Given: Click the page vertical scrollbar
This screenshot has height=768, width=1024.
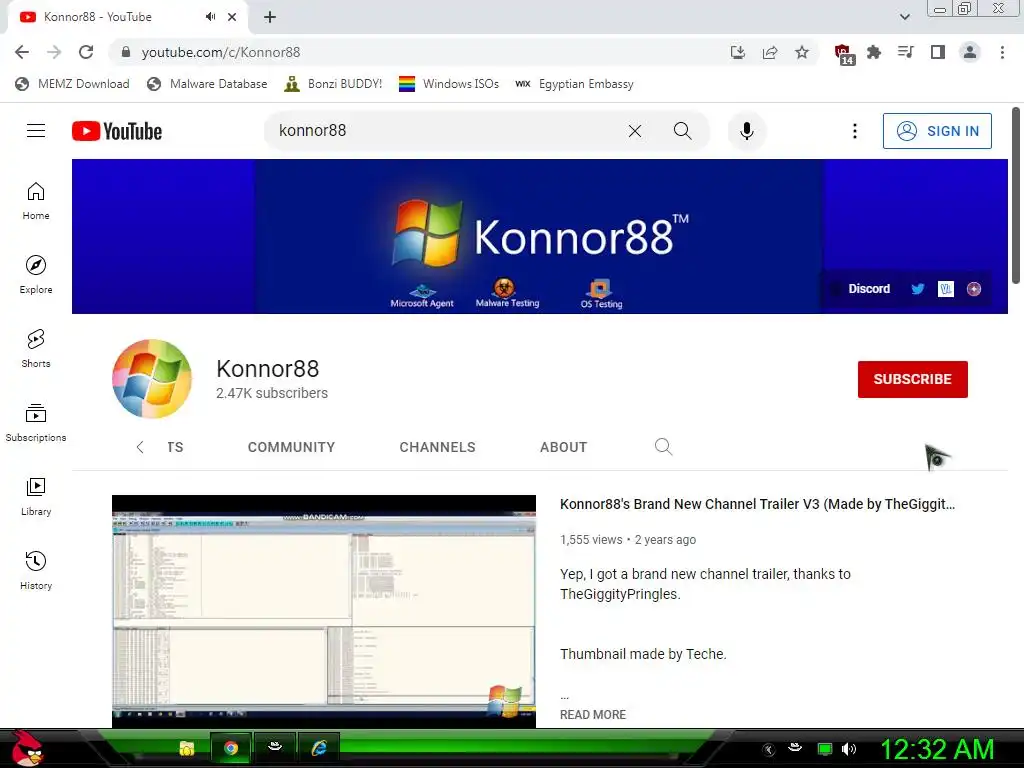Looking at the screenshot, I should pos(1016,196).
